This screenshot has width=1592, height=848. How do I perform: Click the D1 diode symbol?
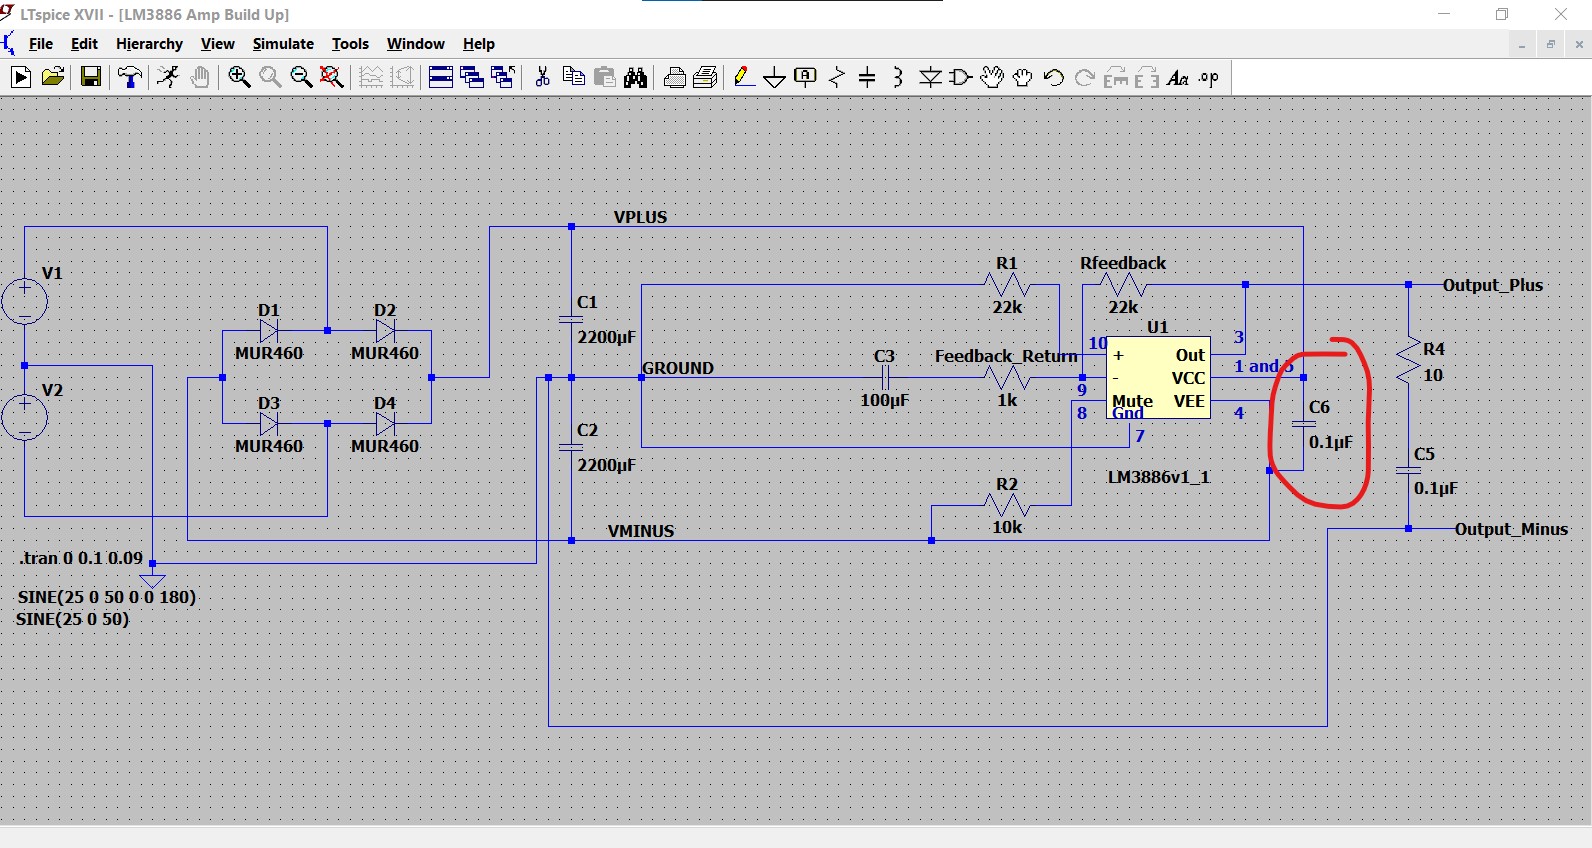pyautogui.click(x=269, y=330)
